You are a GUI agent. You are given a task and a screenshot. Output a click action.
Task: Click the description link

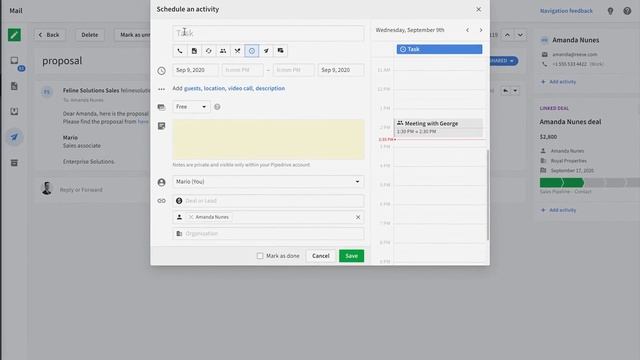pyautogui.click(x=270, y=88)
